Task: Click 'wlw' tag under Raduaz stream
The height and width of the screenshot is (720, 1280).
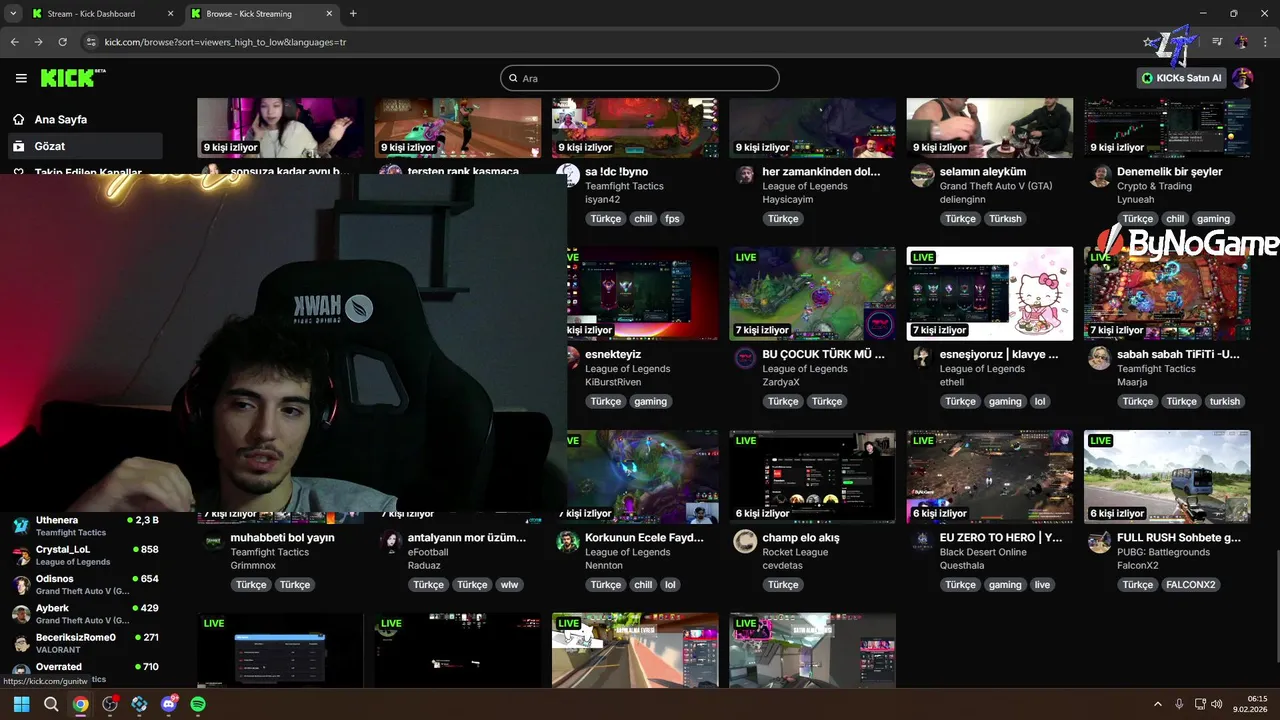Action: pos(509,585)
